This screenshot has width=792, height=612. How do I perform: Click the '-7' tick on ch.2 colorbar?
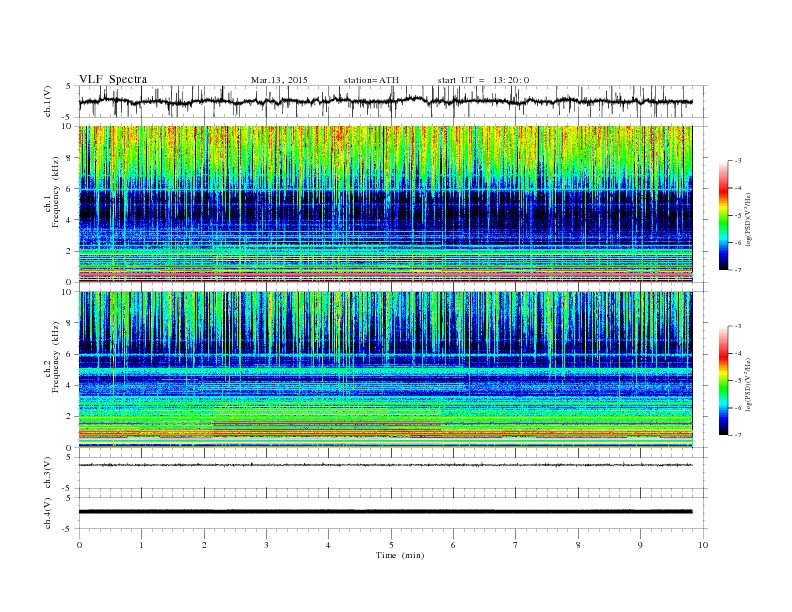point(738,435)
